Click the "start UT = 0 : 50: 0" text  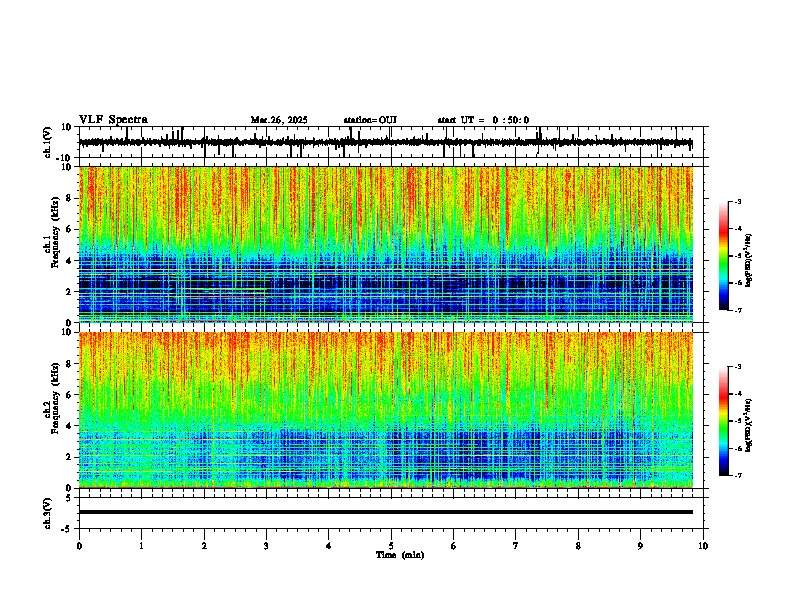(483, 120)
